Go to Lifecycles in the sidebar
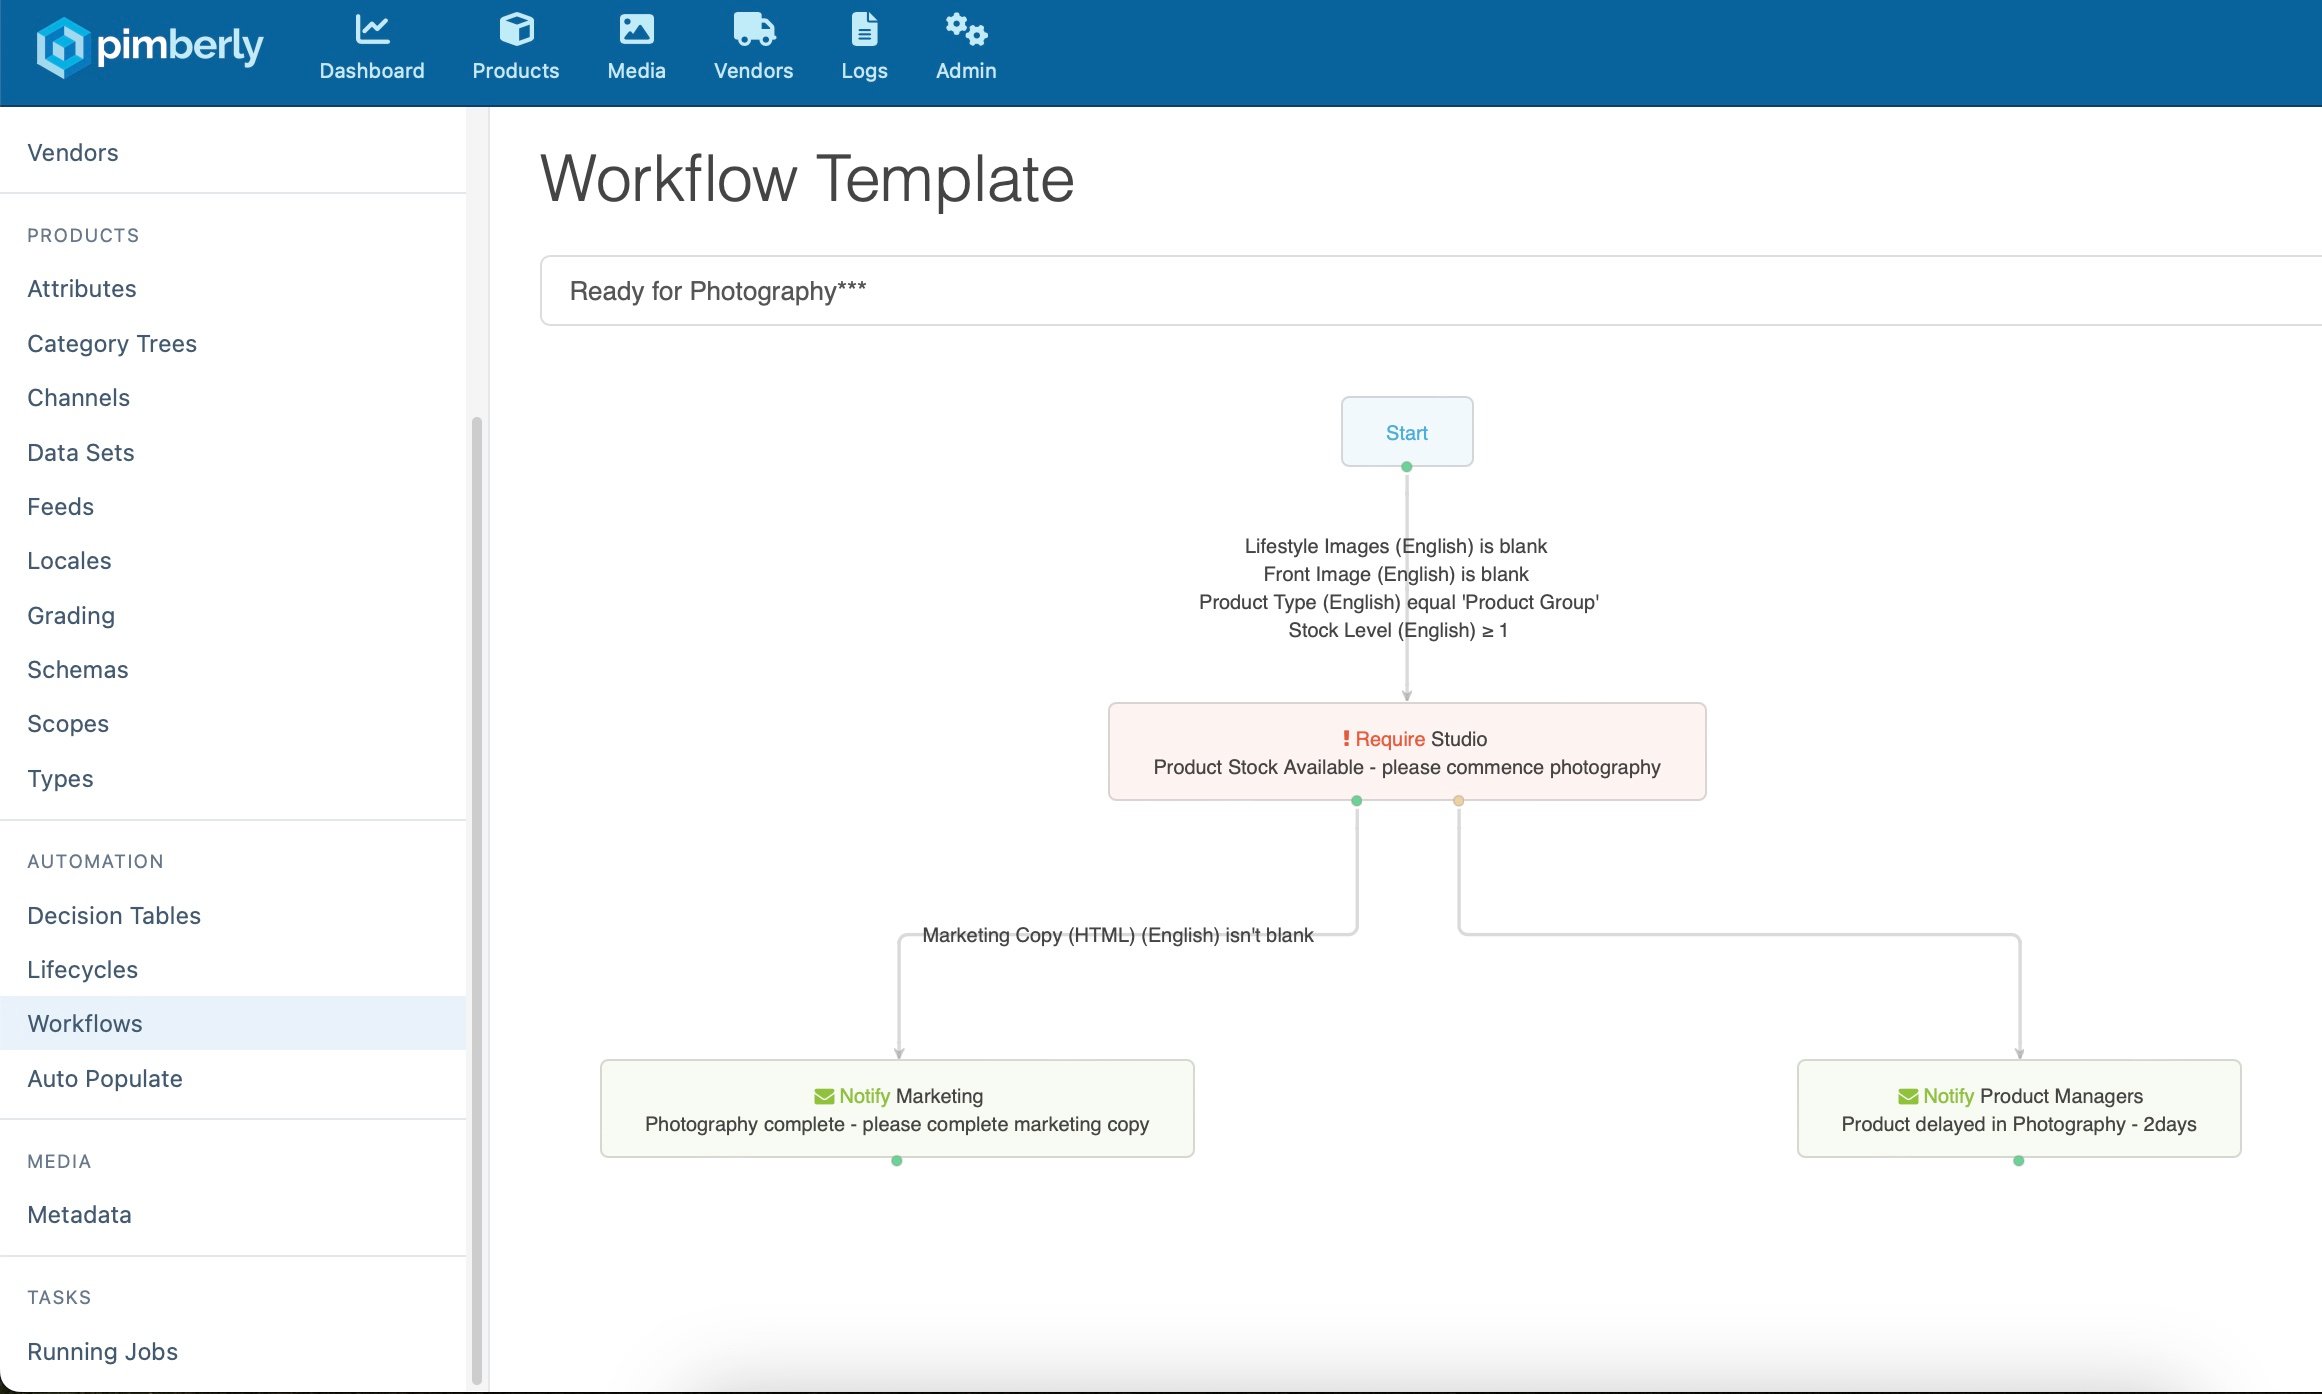 [x=82, y=969]
